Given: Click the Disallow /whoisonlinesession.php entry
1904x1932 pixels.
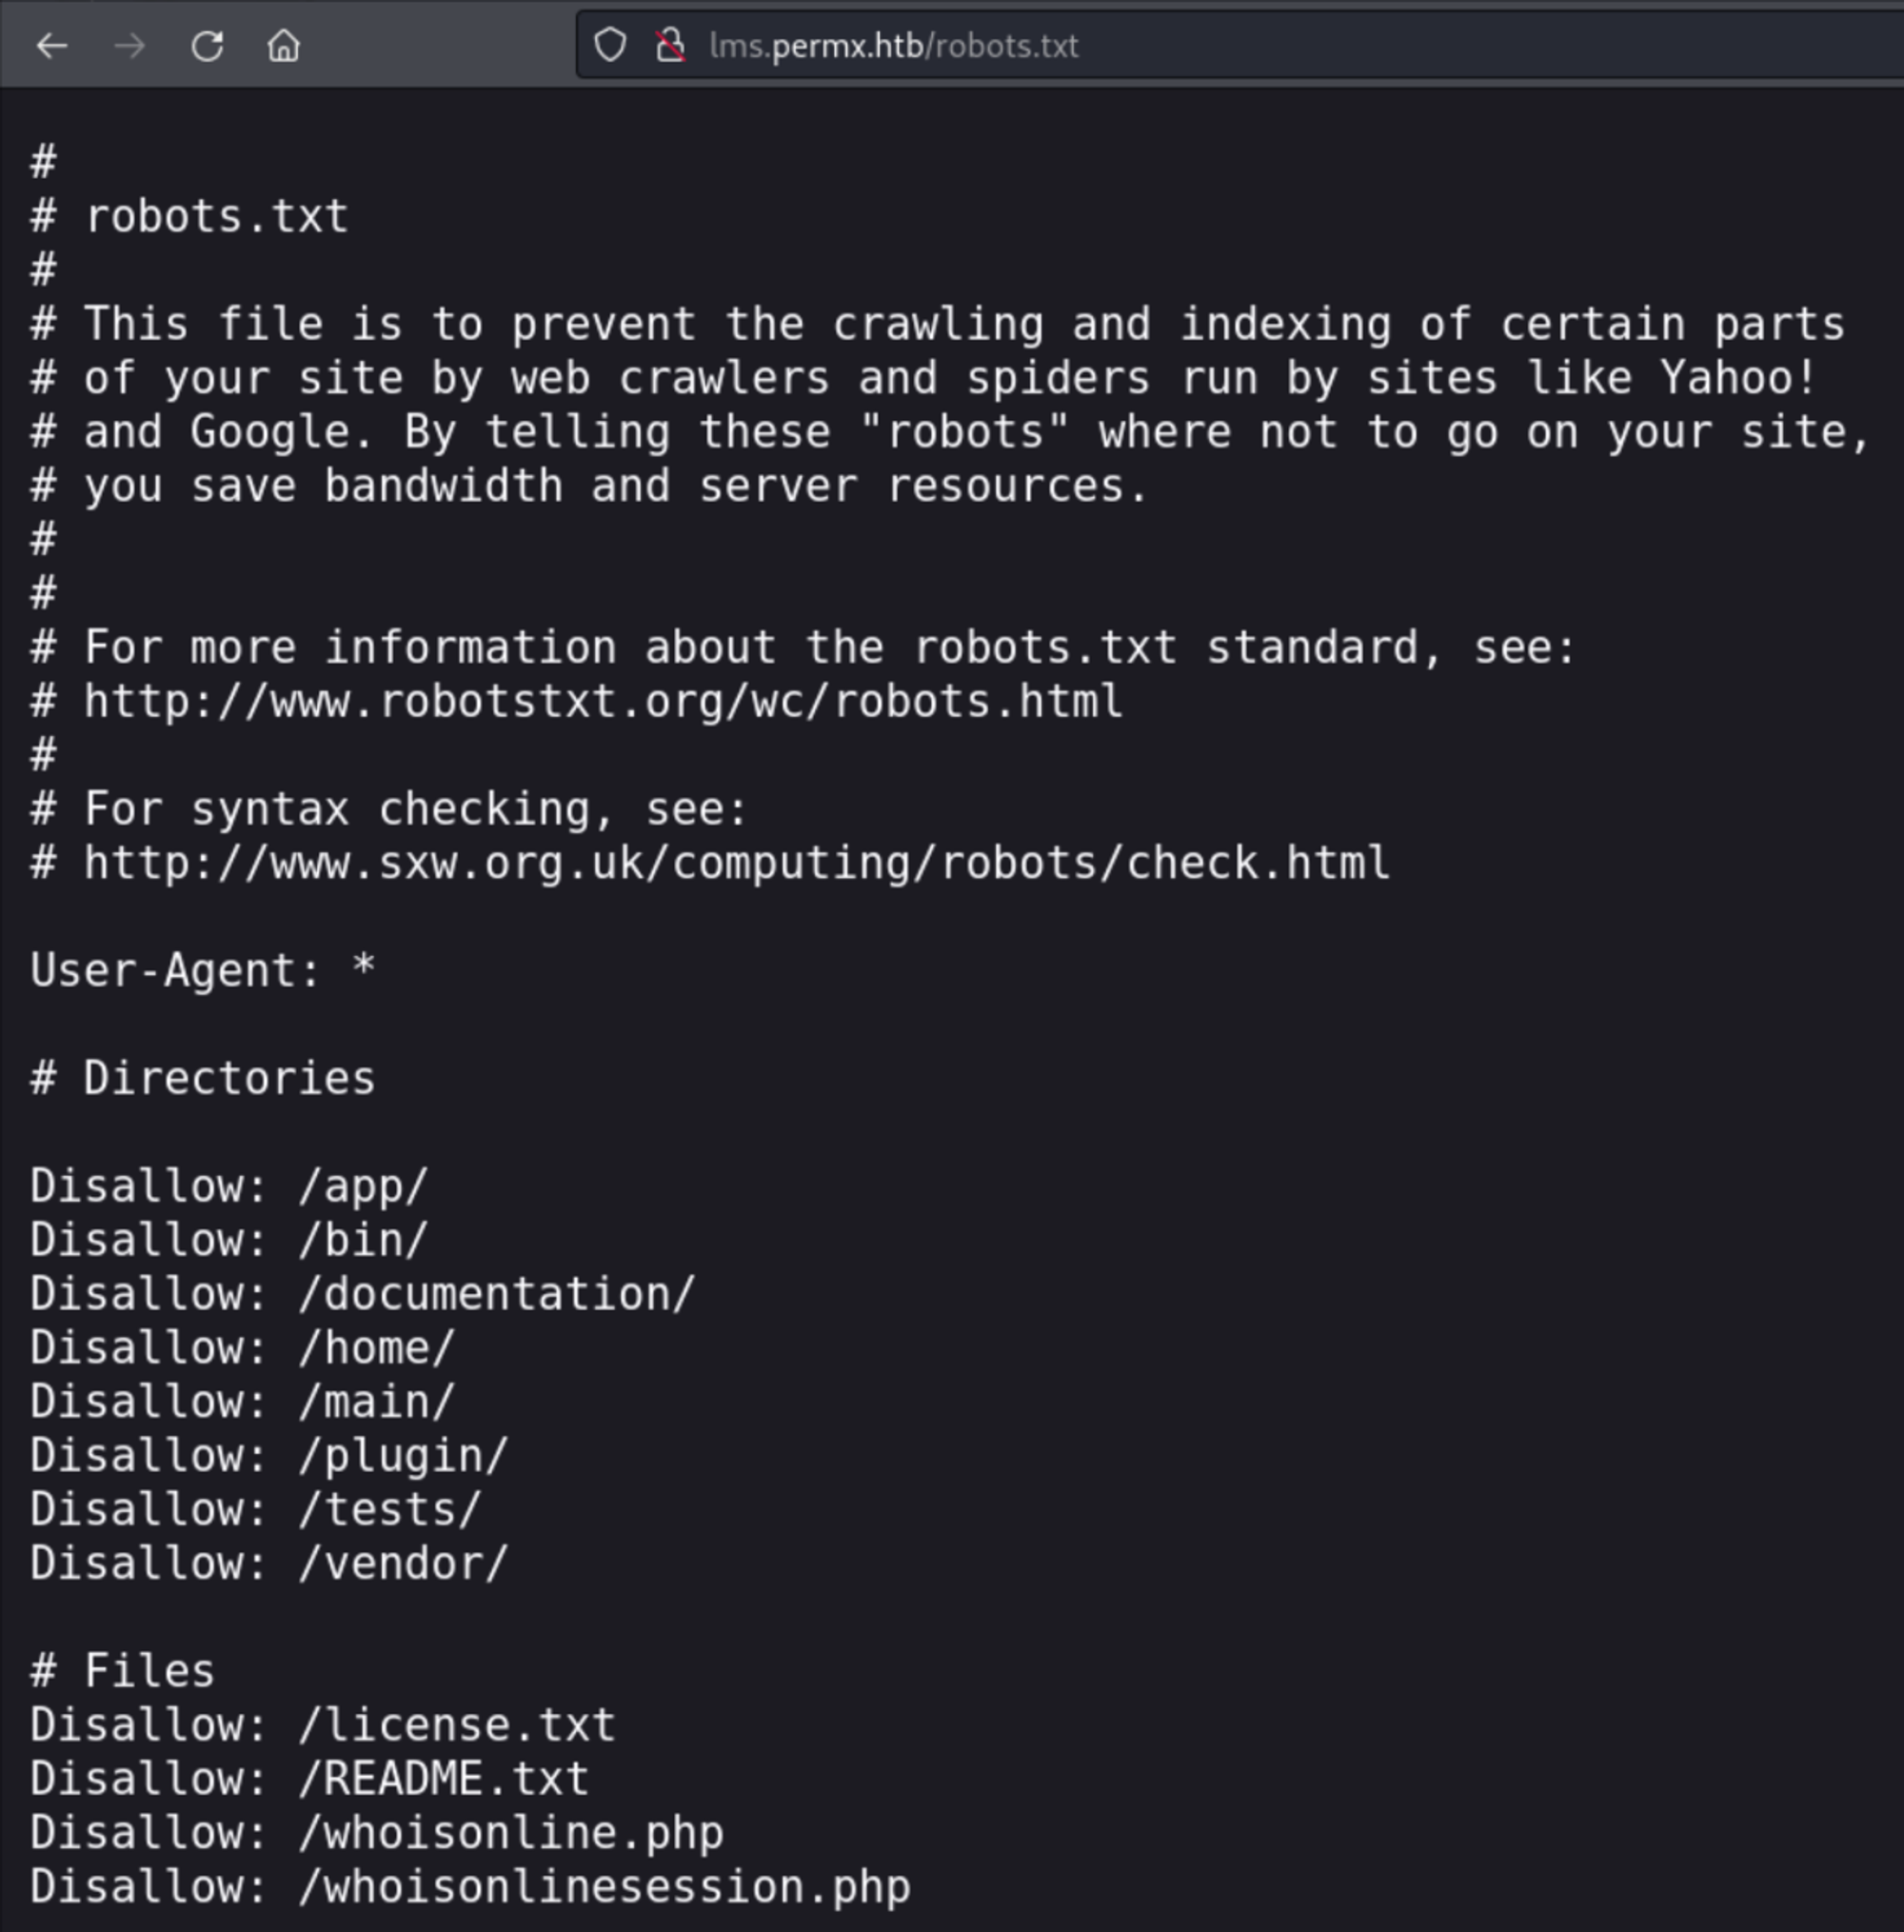Looking at the screenshot, I should [x=469, y=1888].
